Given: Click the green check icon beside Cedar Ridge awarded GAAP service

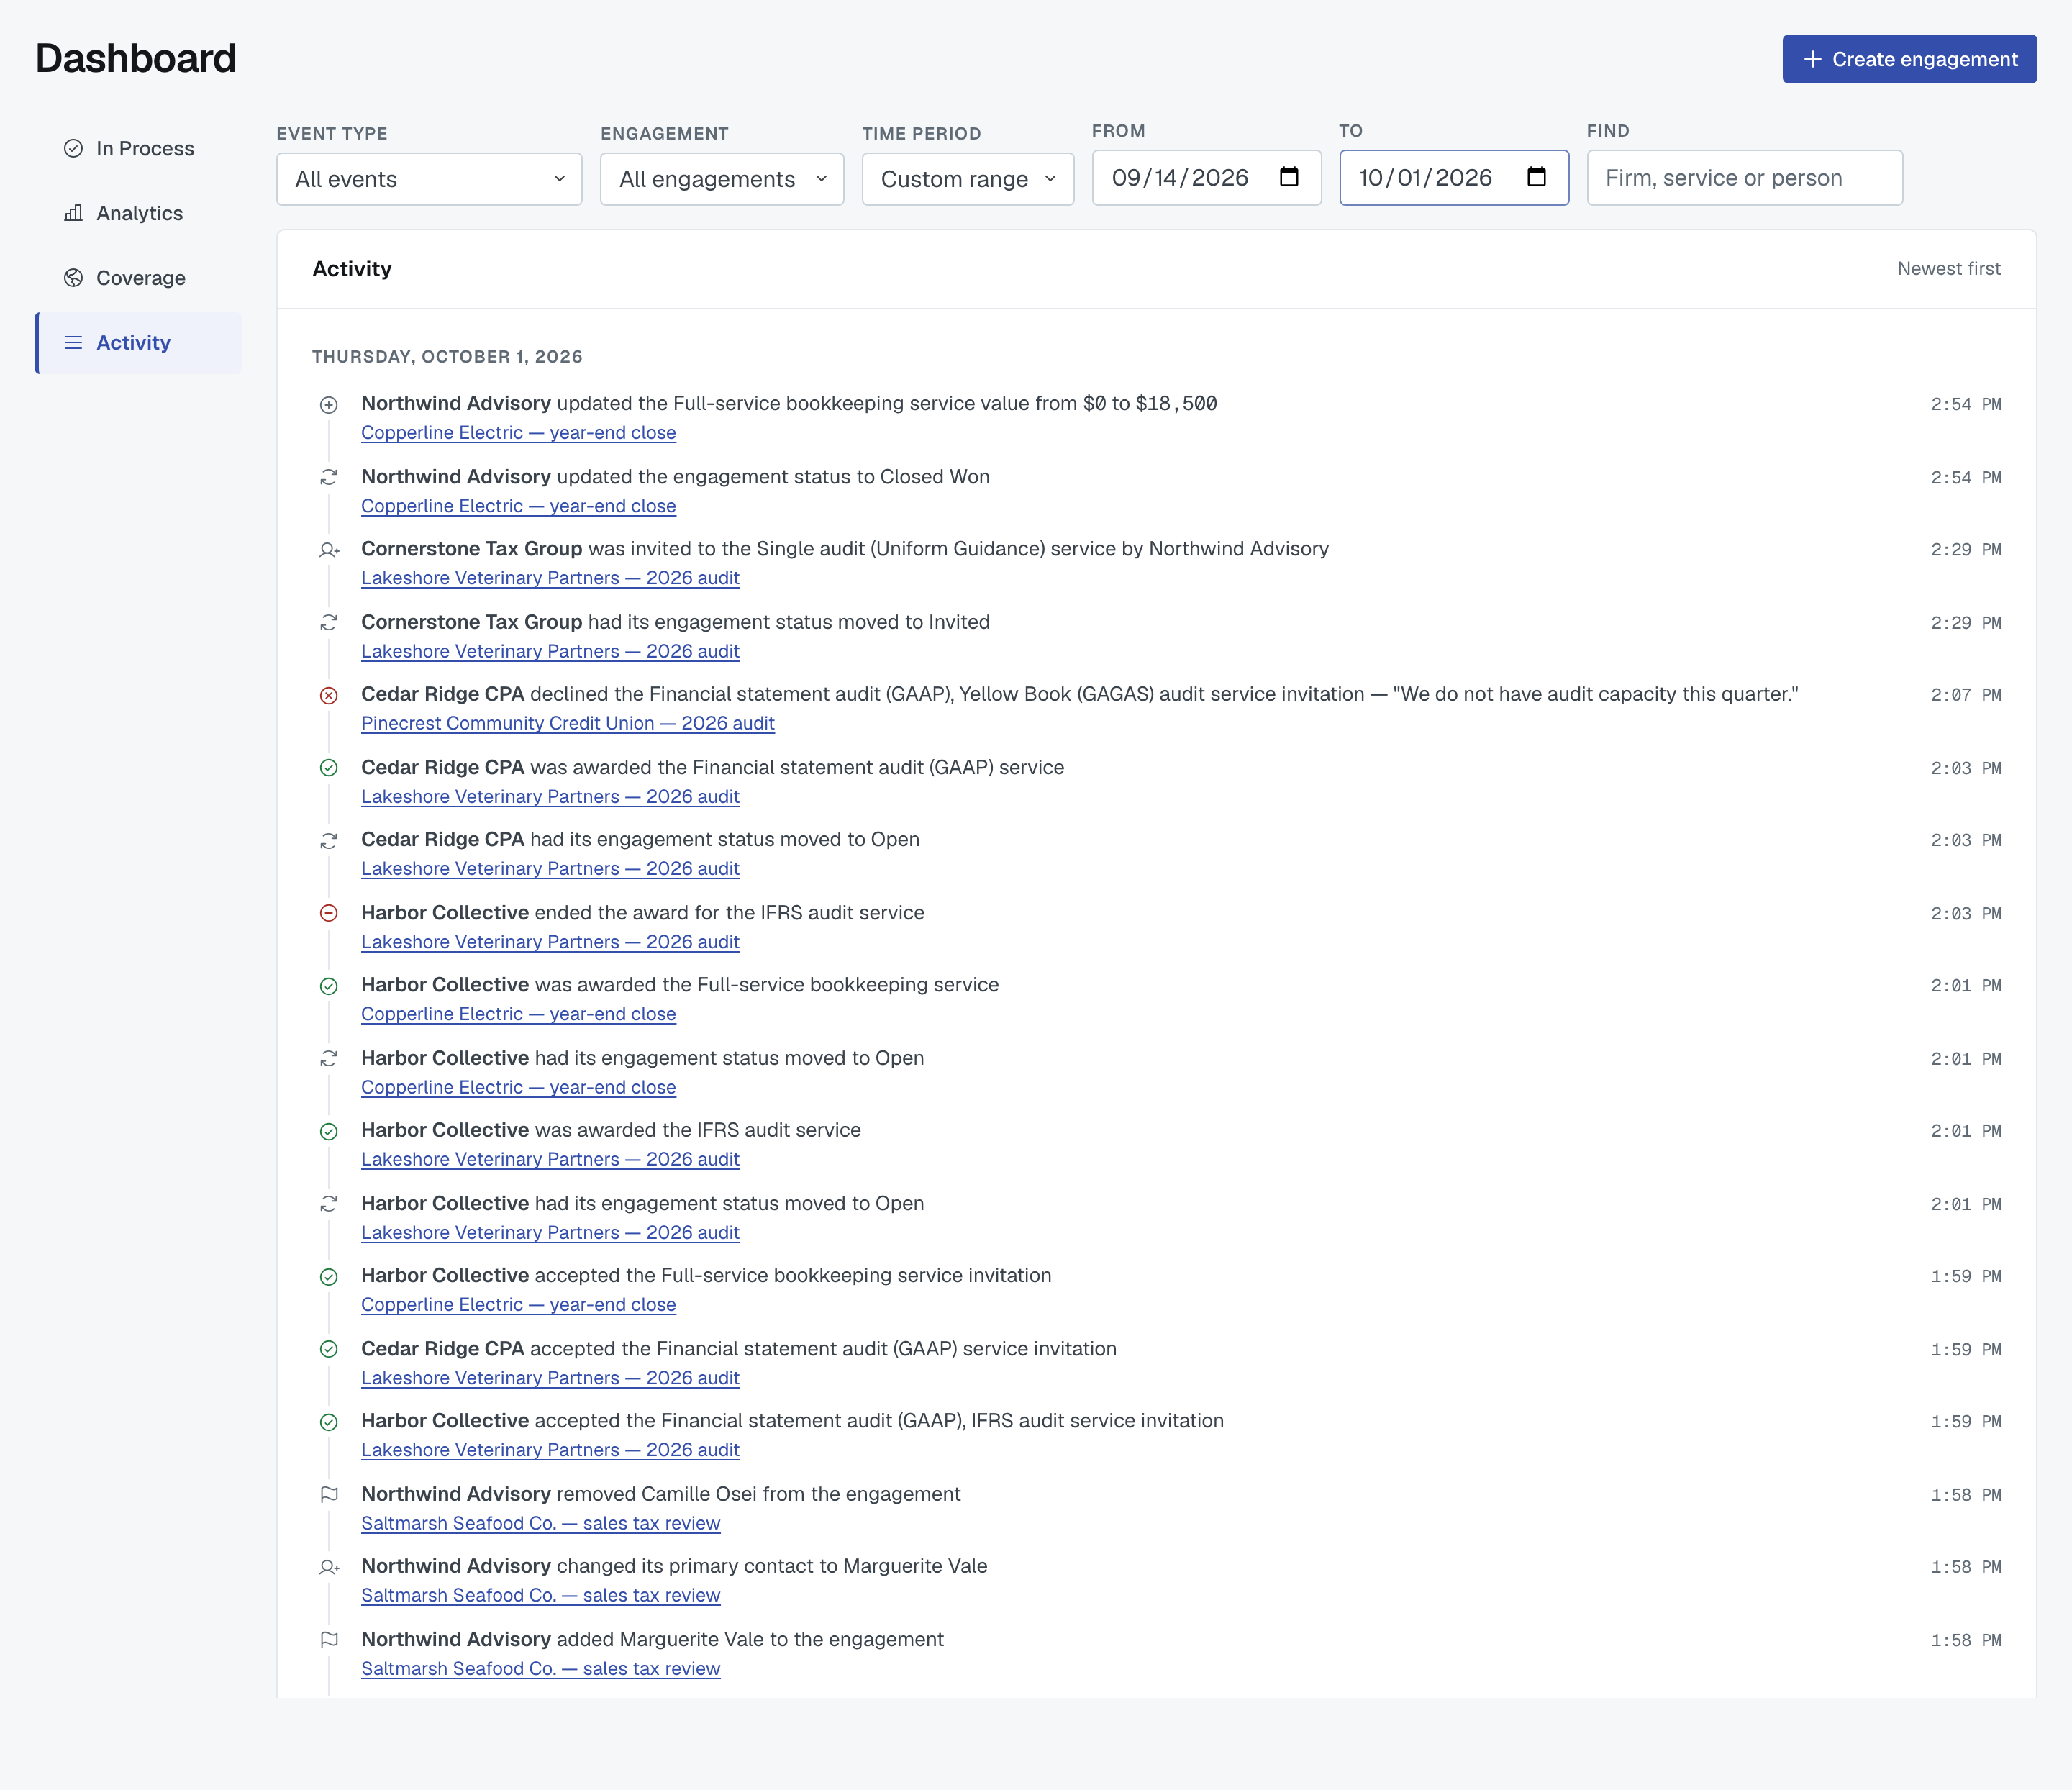Looking at the screenshot, I should coord(328,768).
